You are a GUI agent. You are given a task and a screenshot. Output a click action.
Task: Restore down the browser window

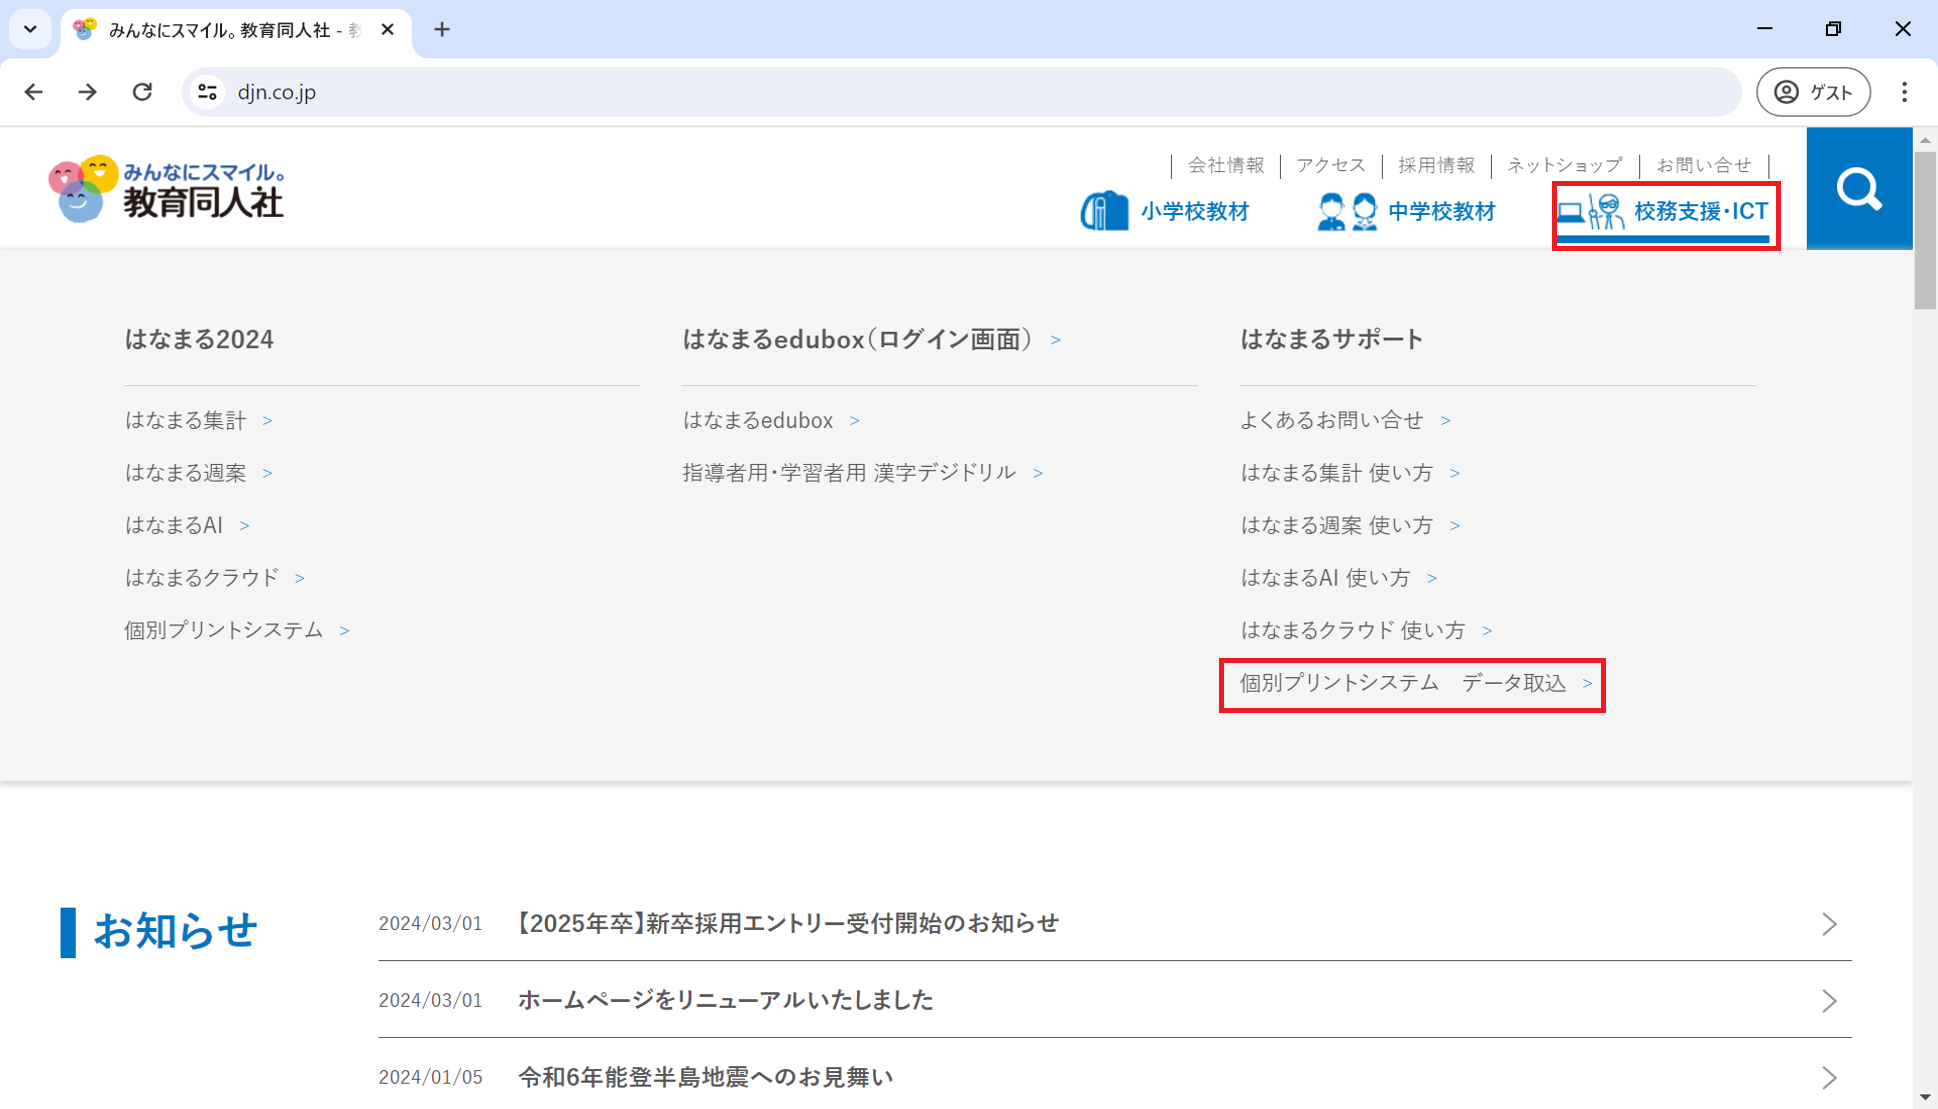click(x=1833, y=29)
